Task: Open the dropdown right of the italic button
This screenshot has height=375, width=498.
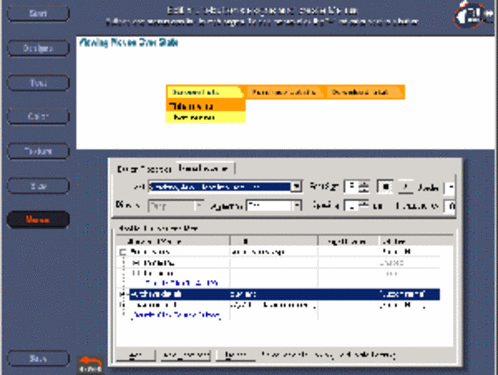Action: tap(450, 187)
